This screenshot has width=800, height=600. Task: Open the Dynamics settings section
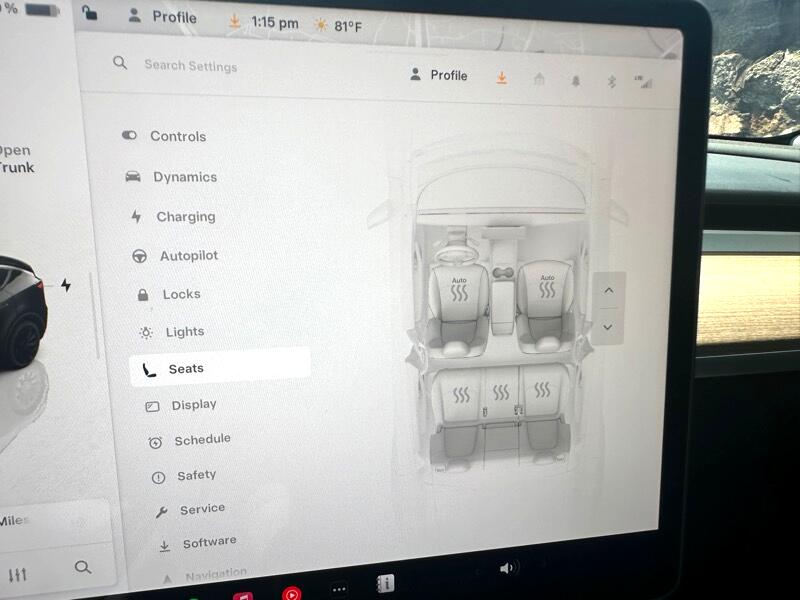coord(184,177)
